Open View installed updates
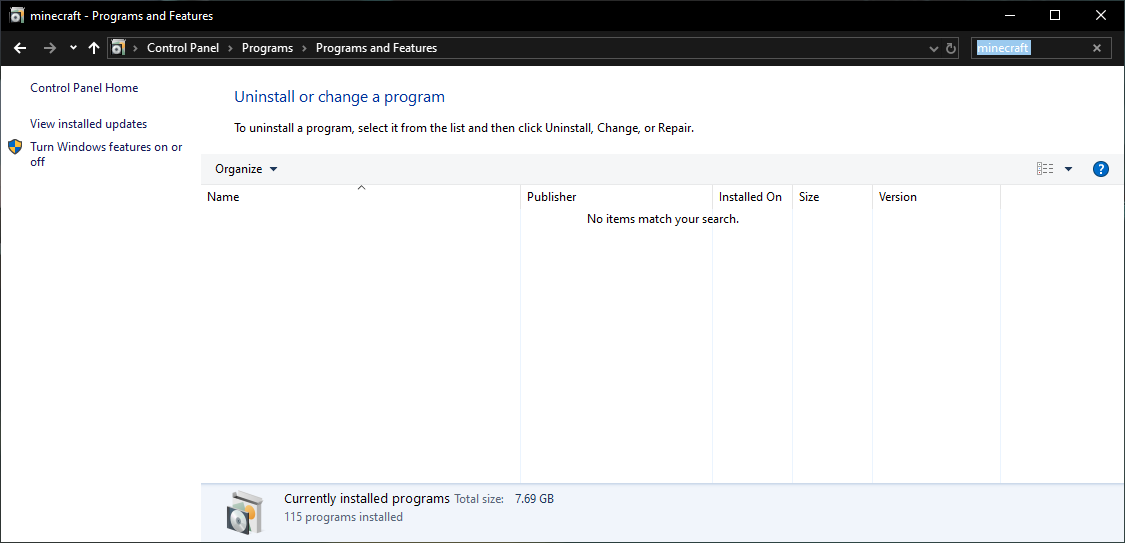The width and height of the screenshot is (1125, 543). [88, 124]
